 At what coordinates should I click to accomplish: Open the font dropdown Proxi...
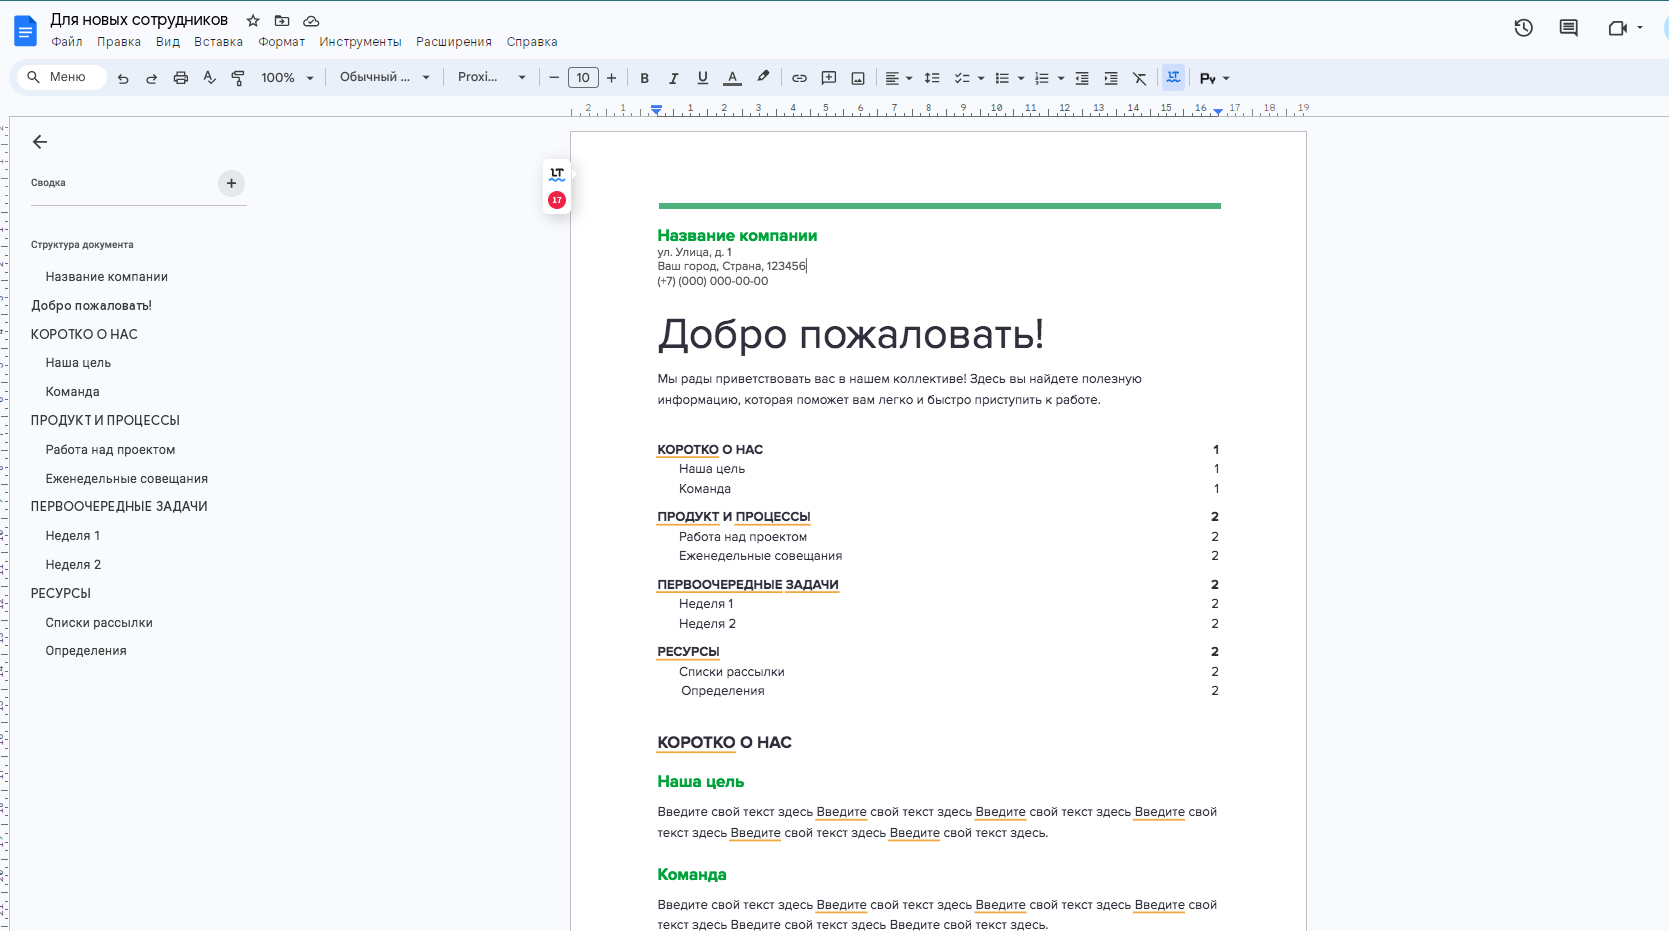(492, 77)
